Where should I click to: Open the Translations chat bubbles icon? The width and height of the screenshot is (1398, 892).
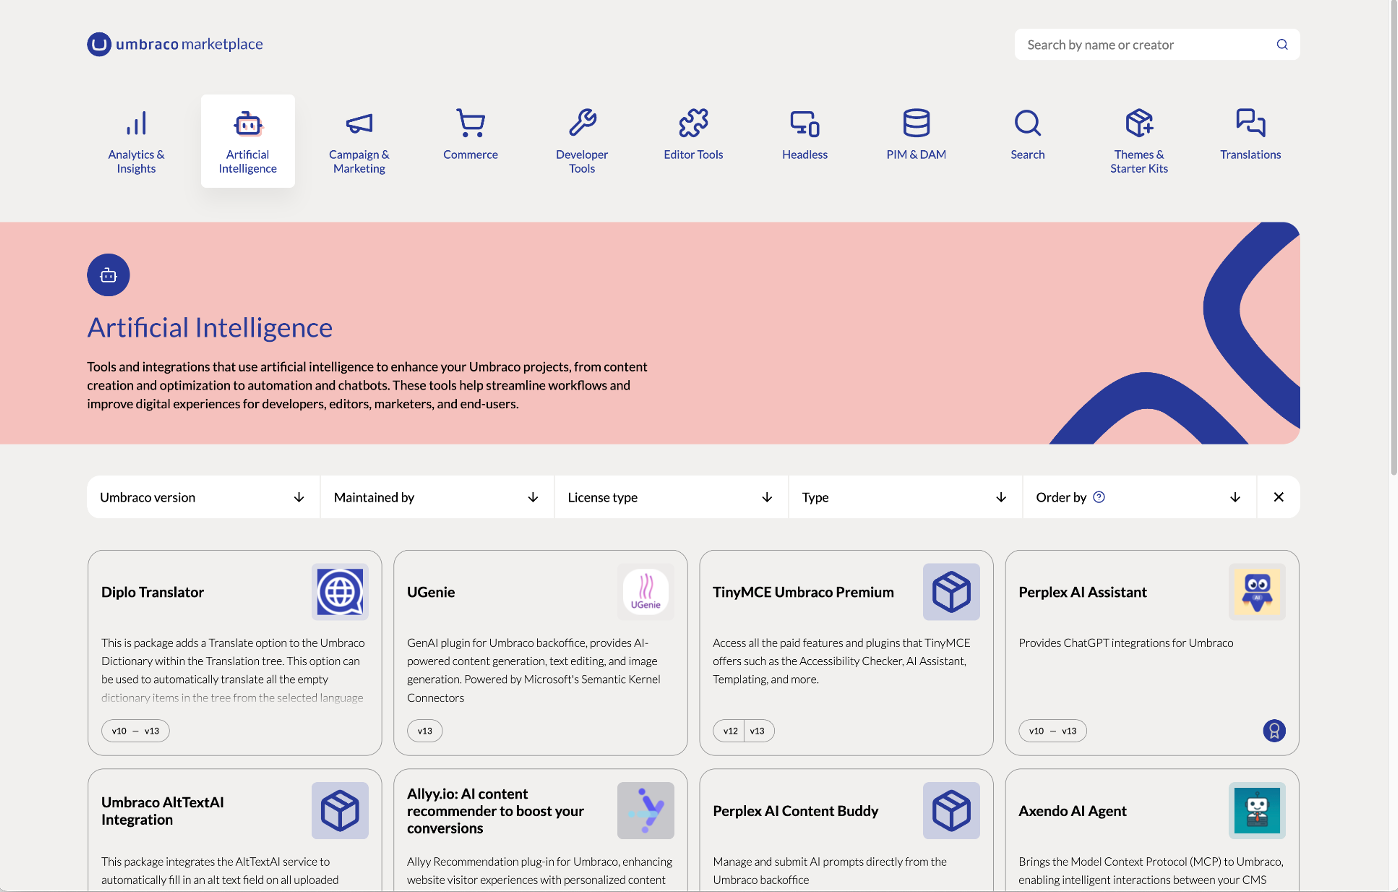click(1250, 123)
